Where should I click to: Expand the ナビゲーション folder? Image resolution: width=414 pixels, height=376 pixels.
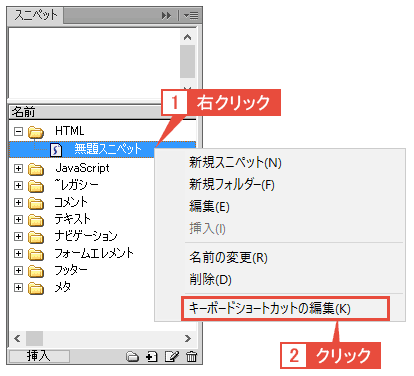[18, 236]
